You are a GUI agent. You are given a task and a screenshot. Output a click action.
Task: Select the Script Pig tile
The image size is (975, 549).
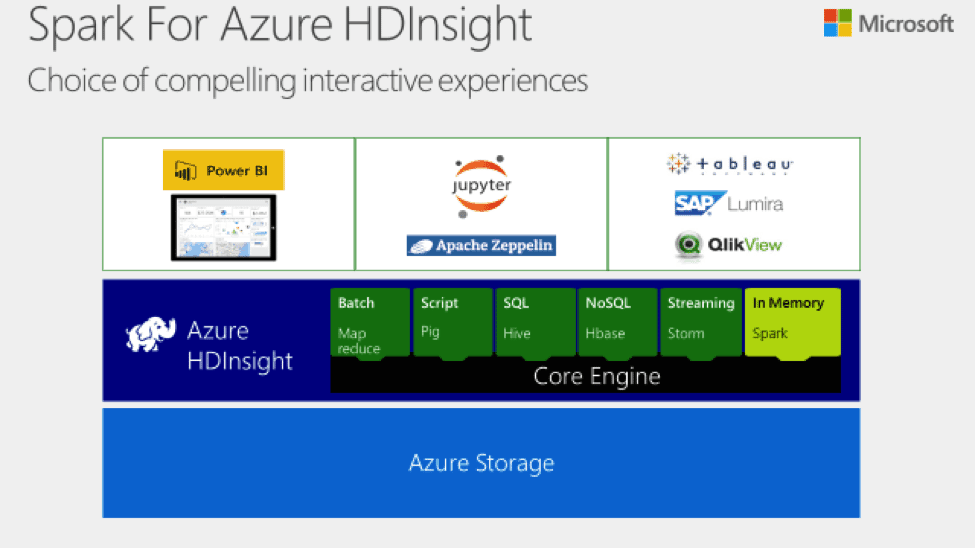(x=453, y=323)
